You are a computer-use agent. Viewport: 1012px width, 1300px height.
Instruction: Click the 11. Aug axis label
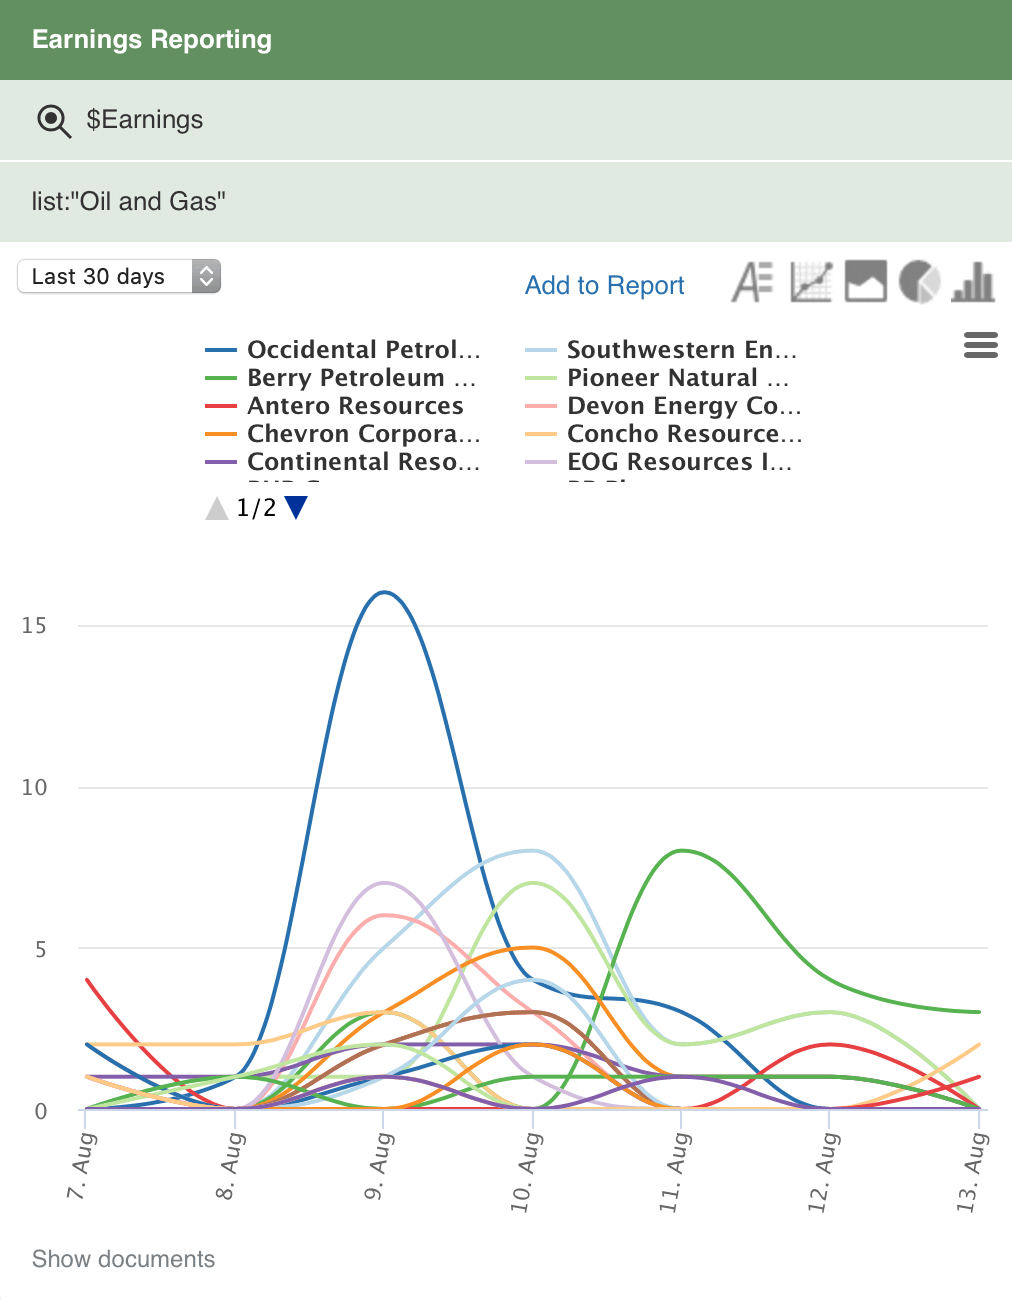[x=675, y=1171]
